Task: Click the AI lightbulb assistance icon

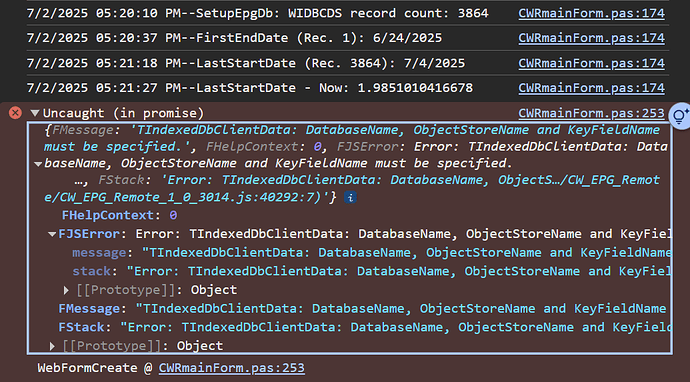Action: tap(680, 116)
